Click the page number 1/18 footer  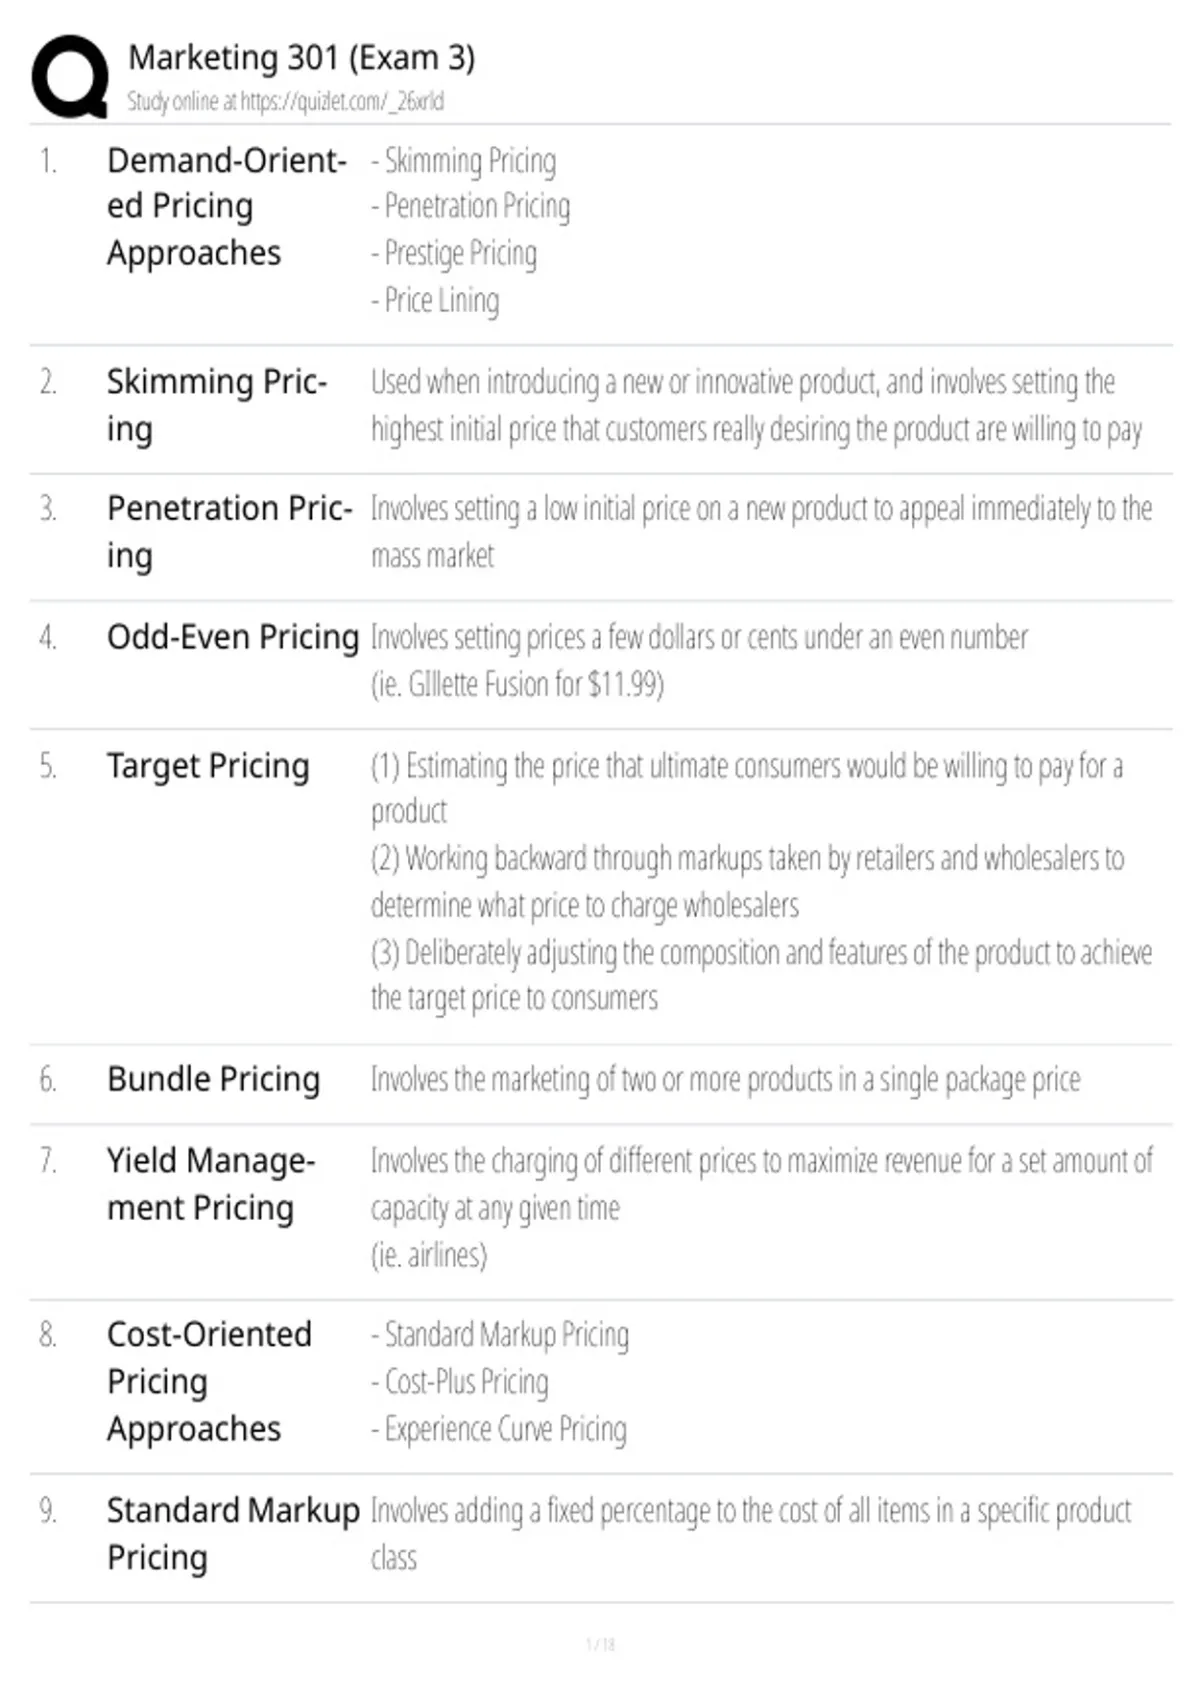pos(600,1644)
